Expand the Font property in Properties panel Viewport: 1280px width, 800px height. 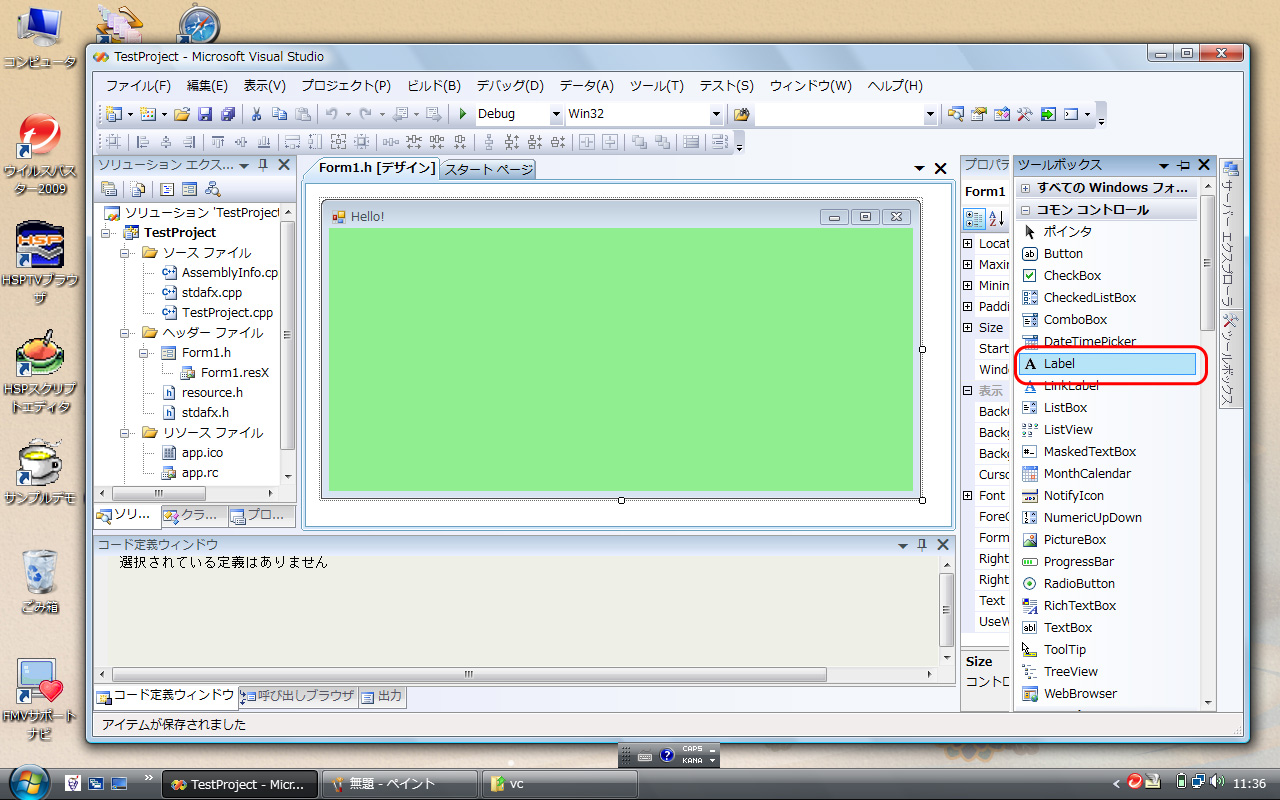[x=968, y=496]
